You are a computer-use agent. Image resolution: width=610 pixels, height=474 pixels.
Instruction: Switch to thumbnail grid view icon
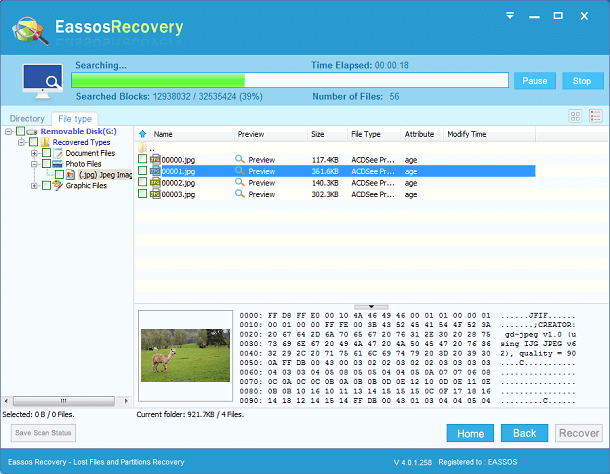pyautogui.click(x=575, y=116)
